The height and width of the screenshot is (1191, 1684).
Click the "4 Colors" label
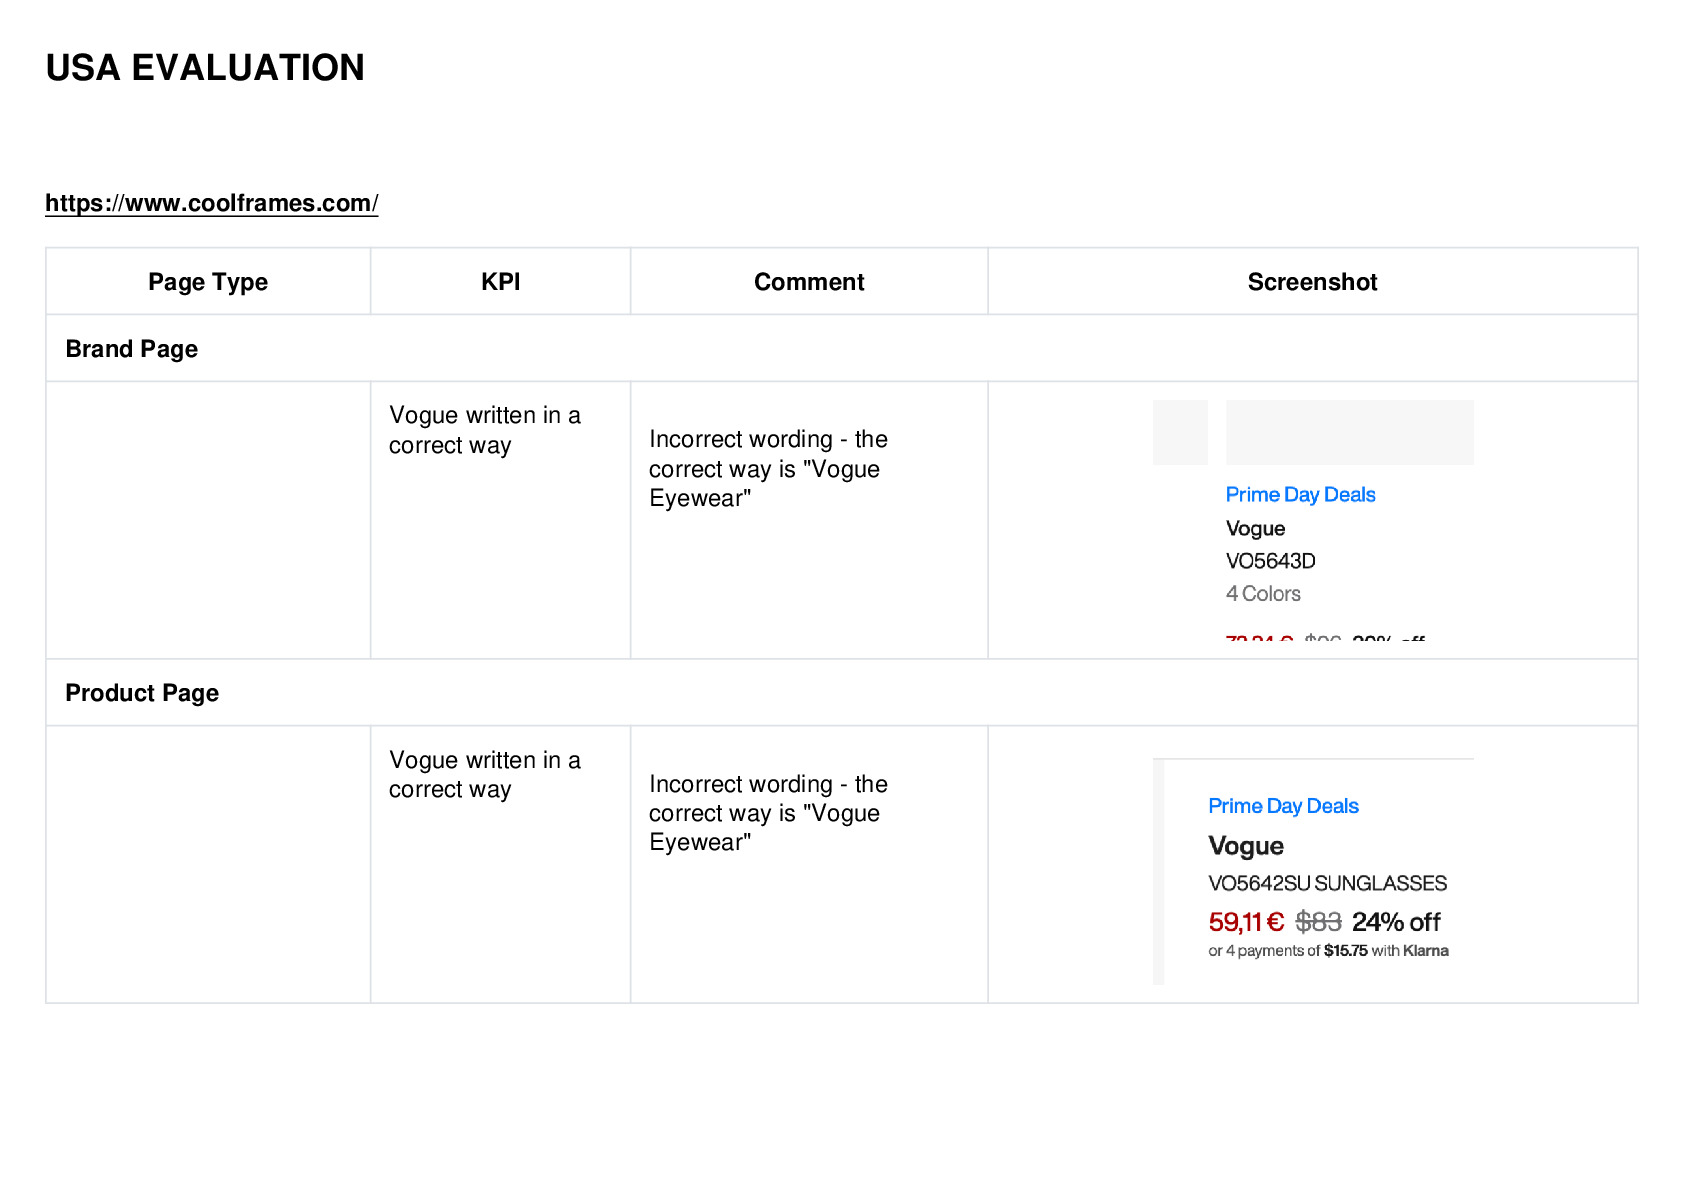coord(1263,594)
